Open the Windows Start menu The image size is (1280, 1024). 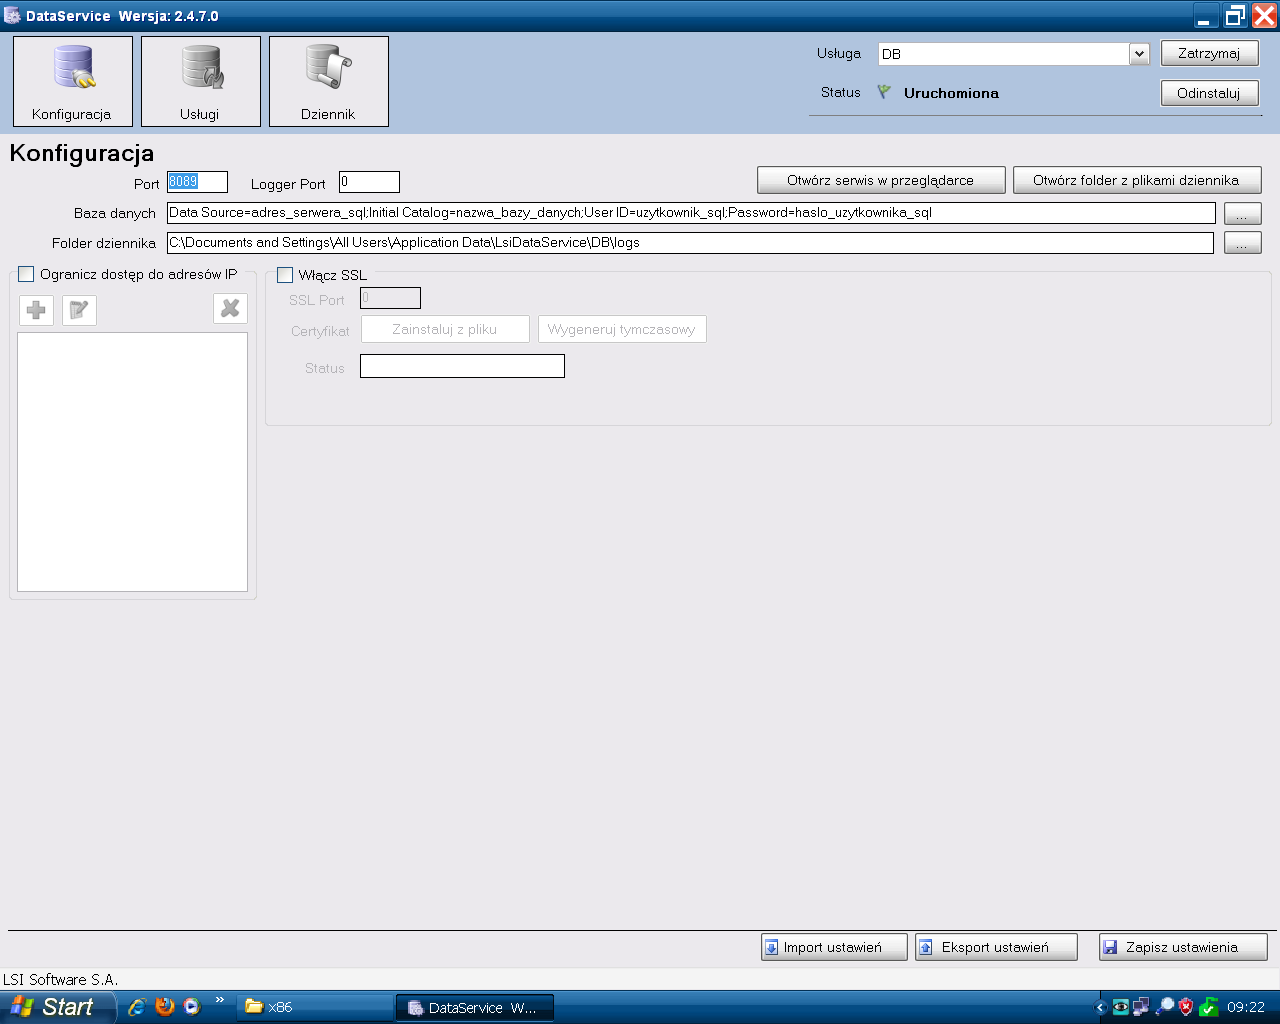tap(56, 1007)
